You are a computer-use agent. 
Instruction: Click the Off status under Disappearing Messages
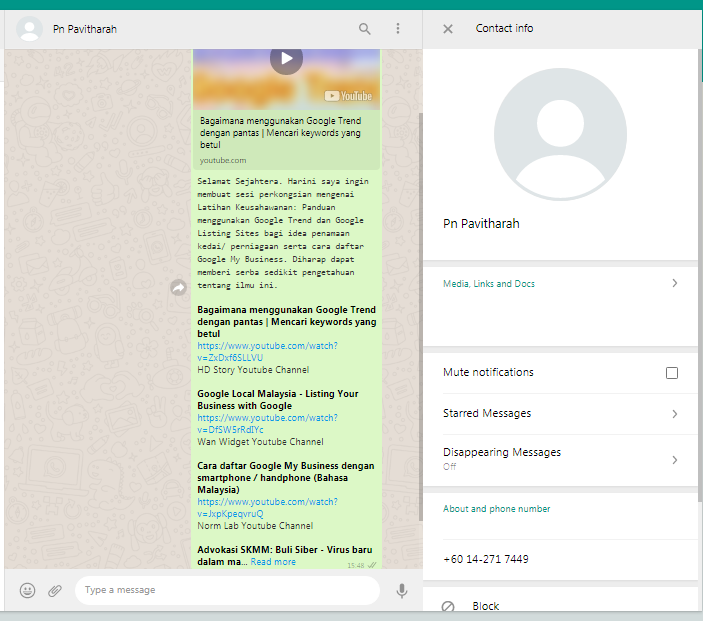pyautogui.click(x=449, y=467)
